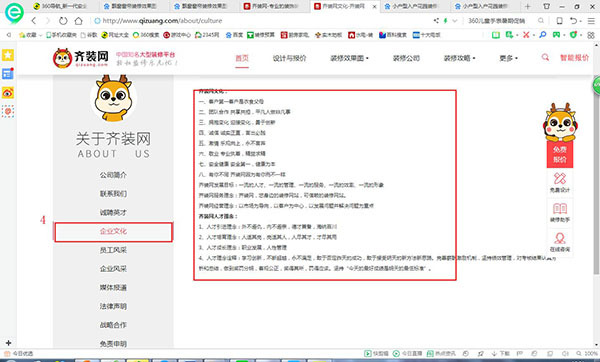Open 企业风采 in About sidebar
The height and width of the screenshot is (362, 600).
pyautogui.click(x=113, y=269)
